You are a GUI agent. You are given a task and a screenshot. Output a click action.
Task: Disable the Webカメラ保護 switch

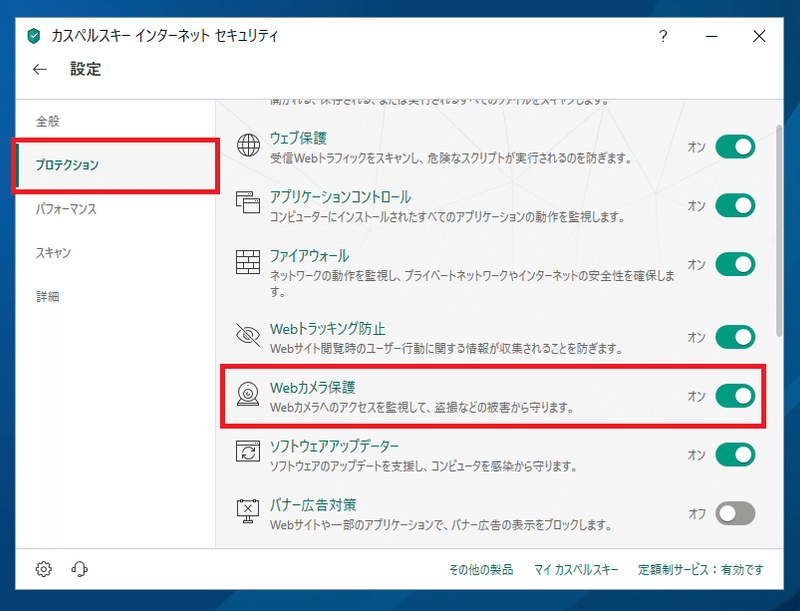(x=735, y=396)
